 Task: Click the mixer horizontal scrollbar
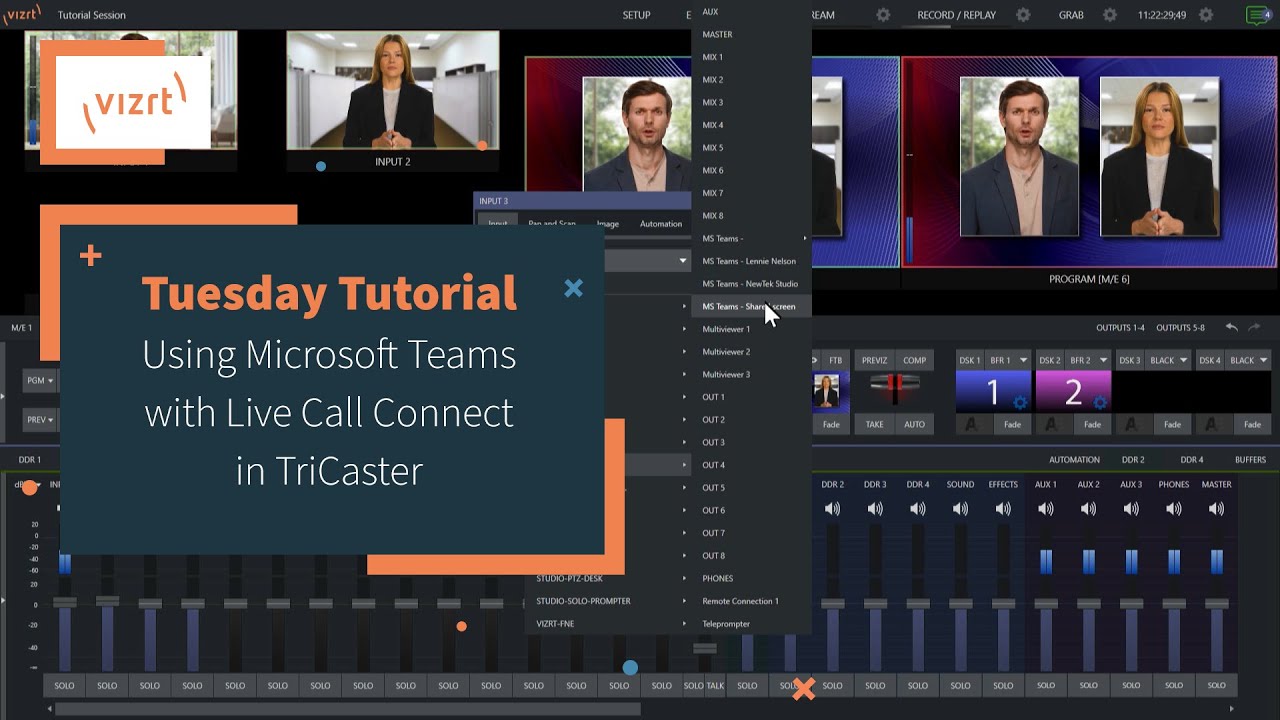(347, 709)
